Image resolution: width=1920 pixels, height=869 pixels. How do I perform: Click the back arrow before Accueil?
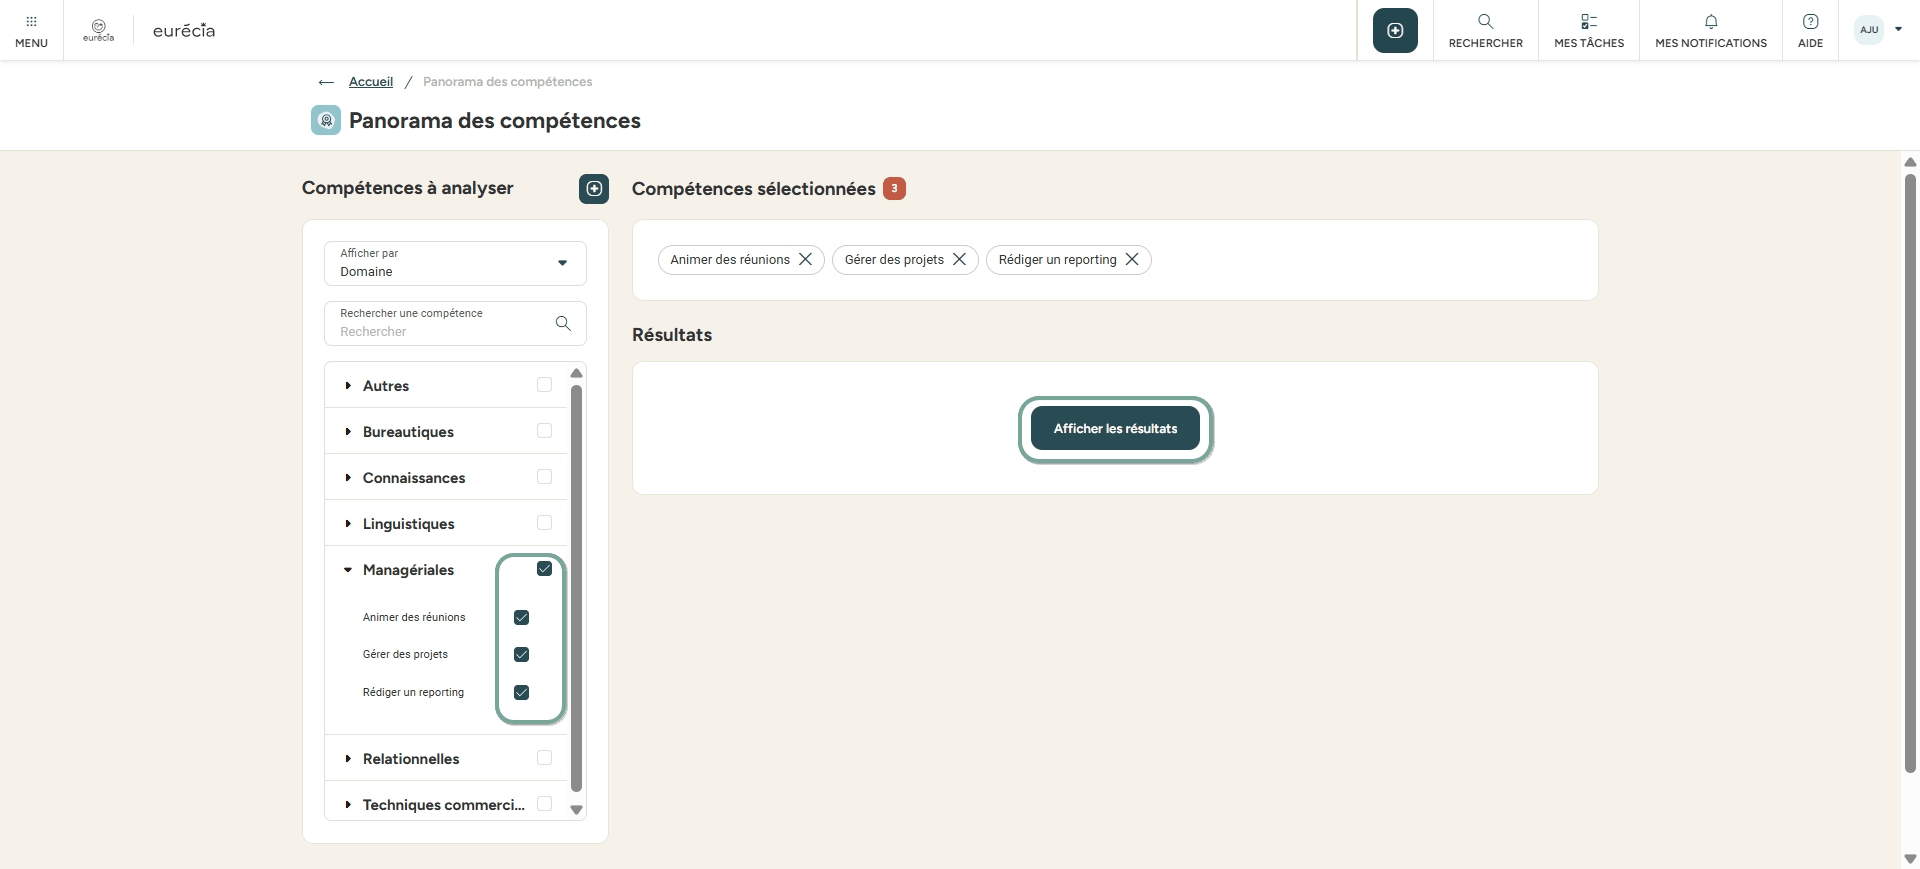pyautogui.click(x=326, y=82)
